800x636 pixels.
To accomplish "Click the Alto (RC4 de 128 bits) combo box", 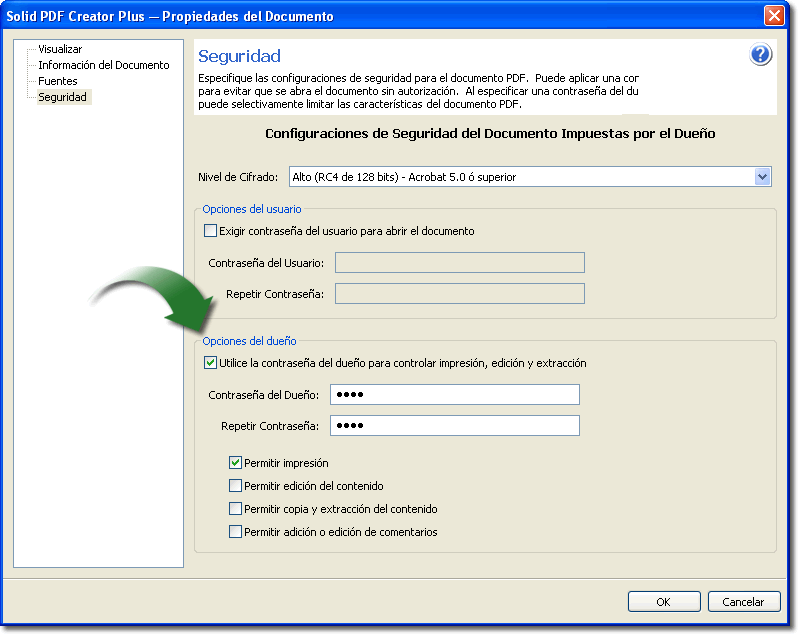I will 530,177.
